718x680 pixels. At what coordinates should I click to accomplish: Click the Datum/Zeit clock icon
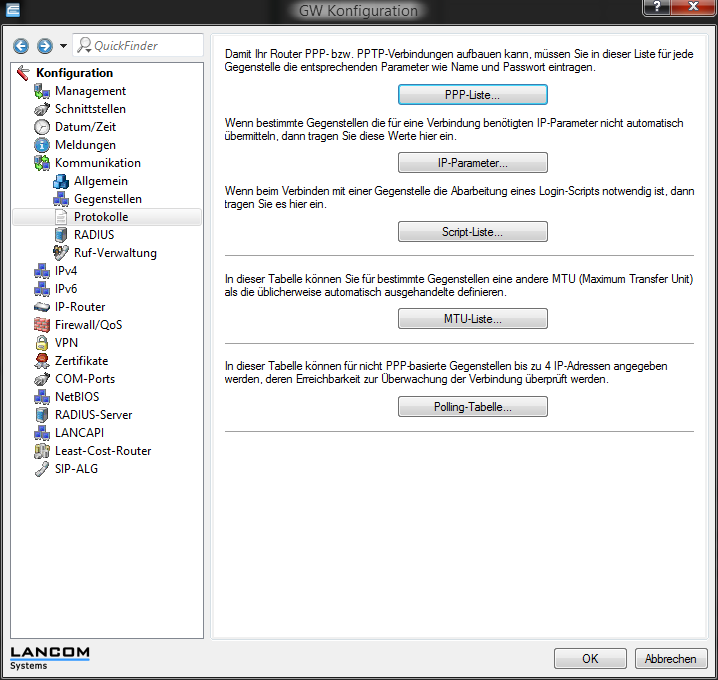(41, 127)
